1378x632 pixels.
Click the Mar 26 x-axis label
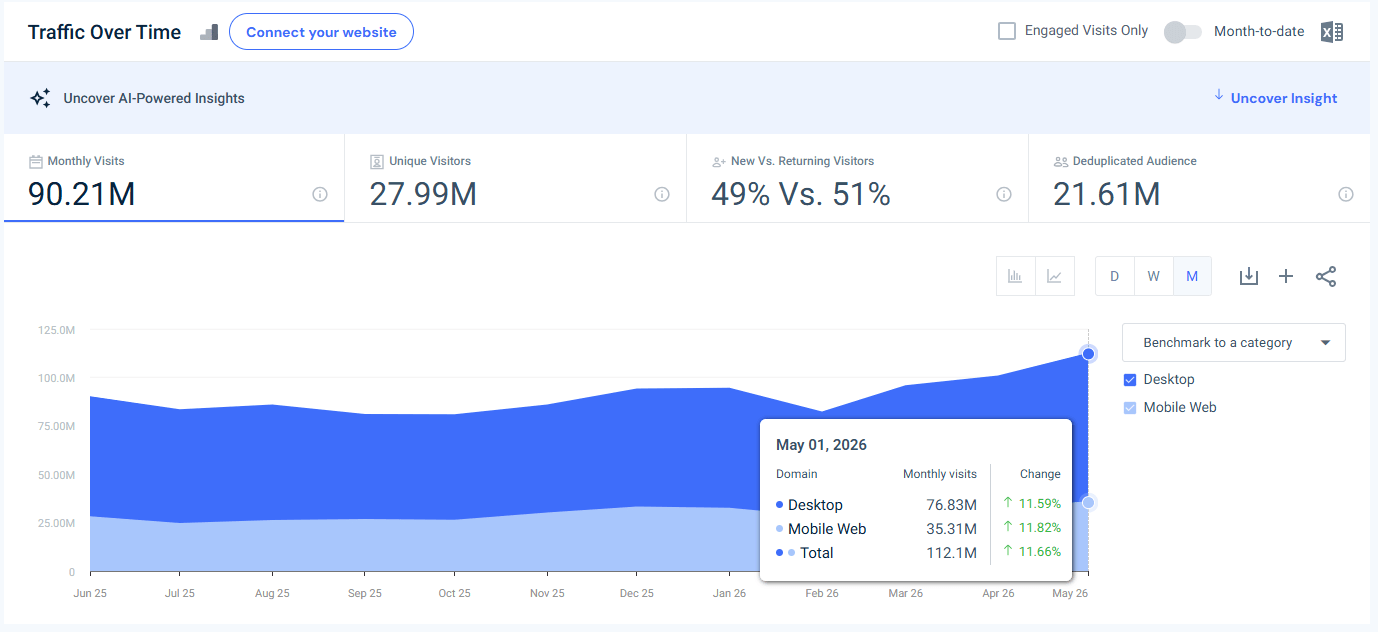906,593
